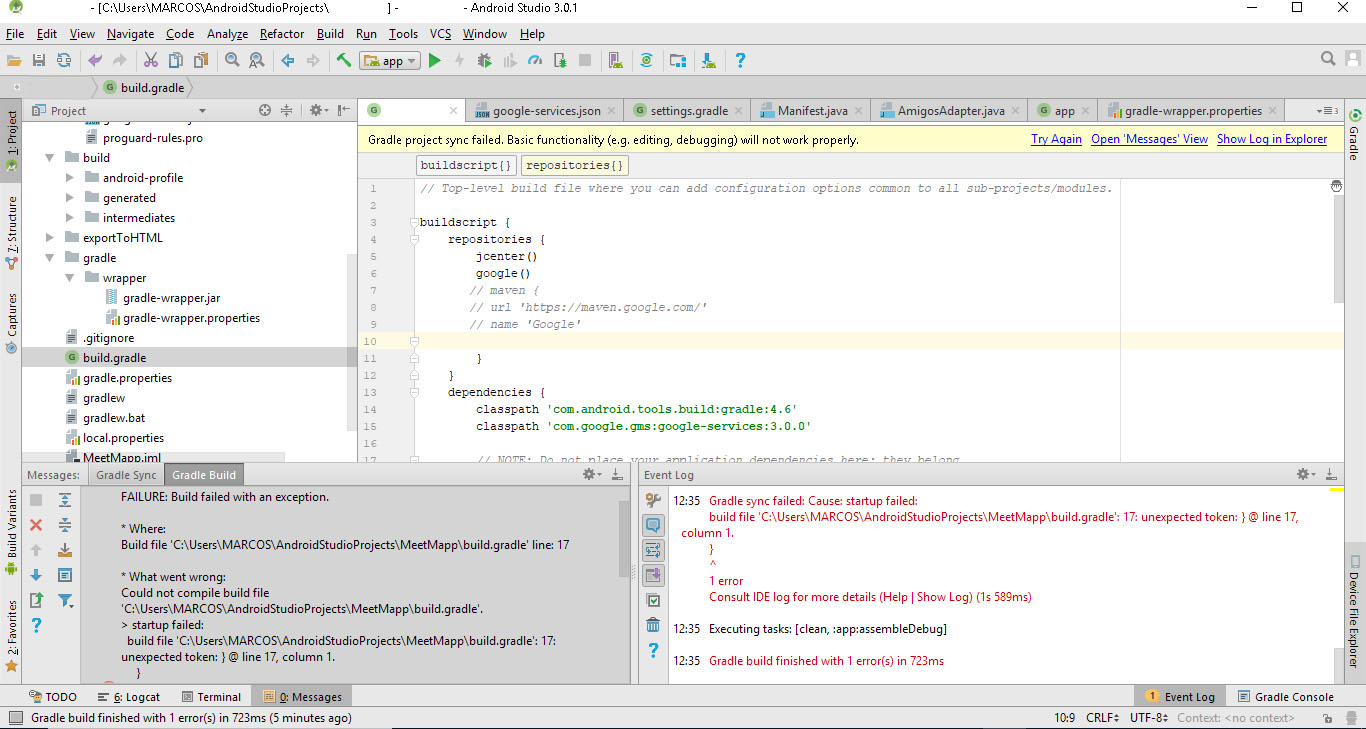Toggle Event Log balloon notifications icon
This screenshot has width=1366, height=729.
pos(653,525)
